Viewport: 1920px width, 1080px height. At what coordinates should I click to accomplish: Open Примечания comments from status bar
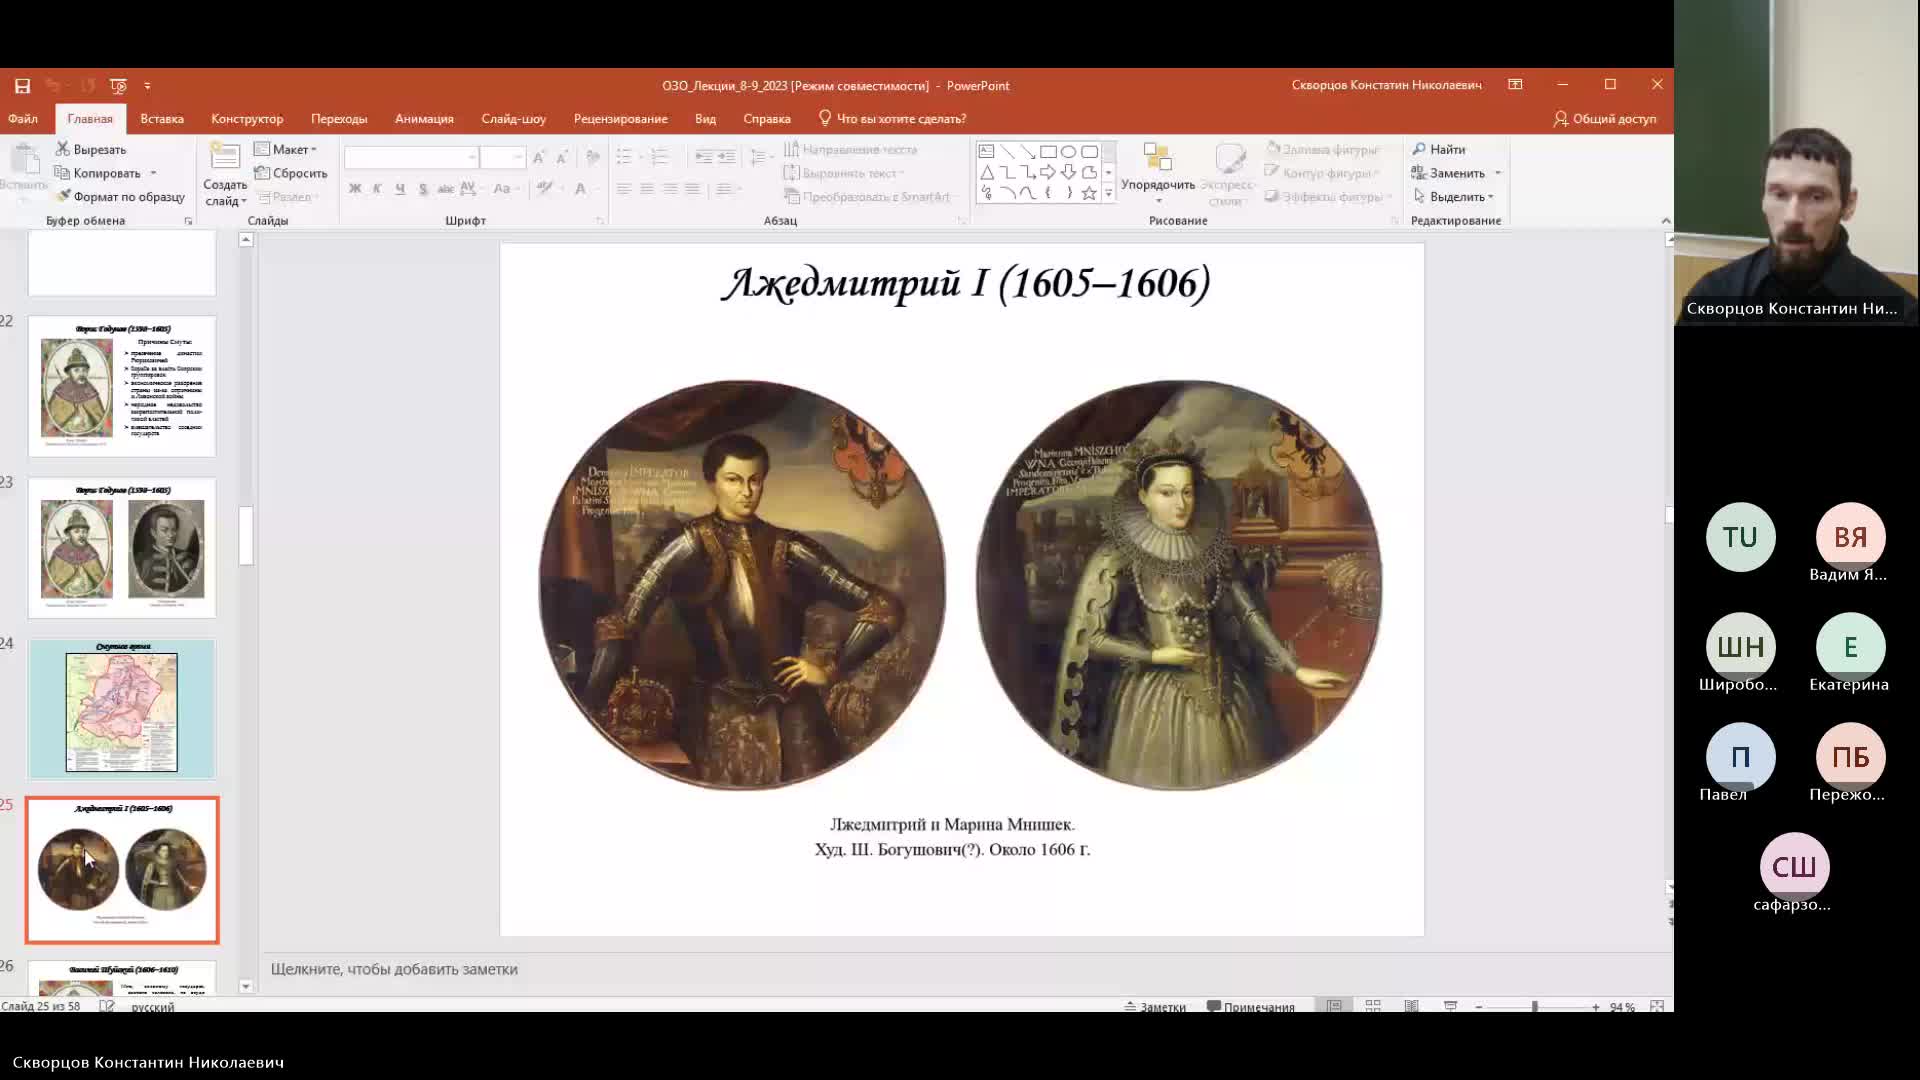point(1250,1007)
